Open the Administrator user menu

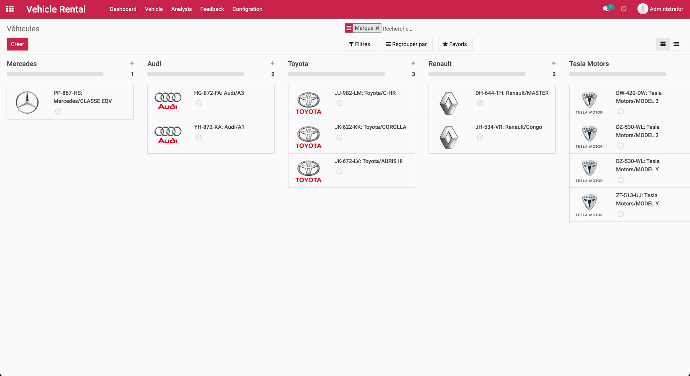pos(660,9)
